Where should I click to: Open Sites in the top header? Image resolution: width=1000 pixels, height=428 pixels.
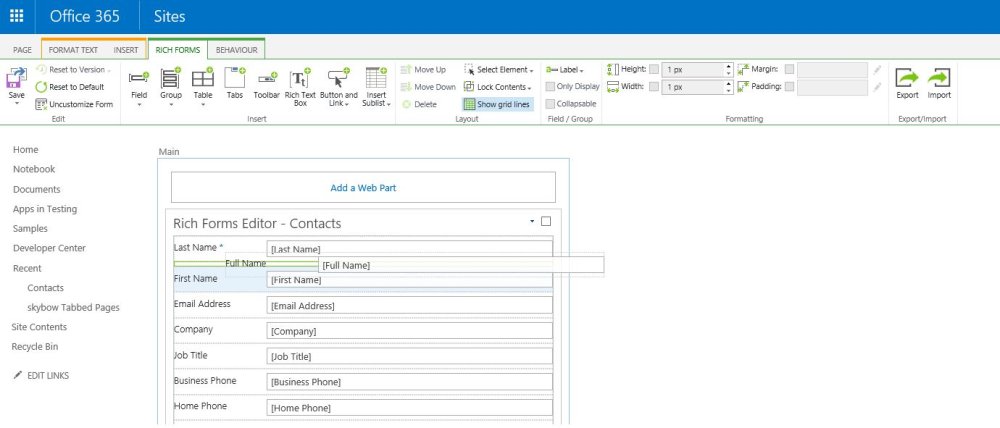(x=170, y=17)
